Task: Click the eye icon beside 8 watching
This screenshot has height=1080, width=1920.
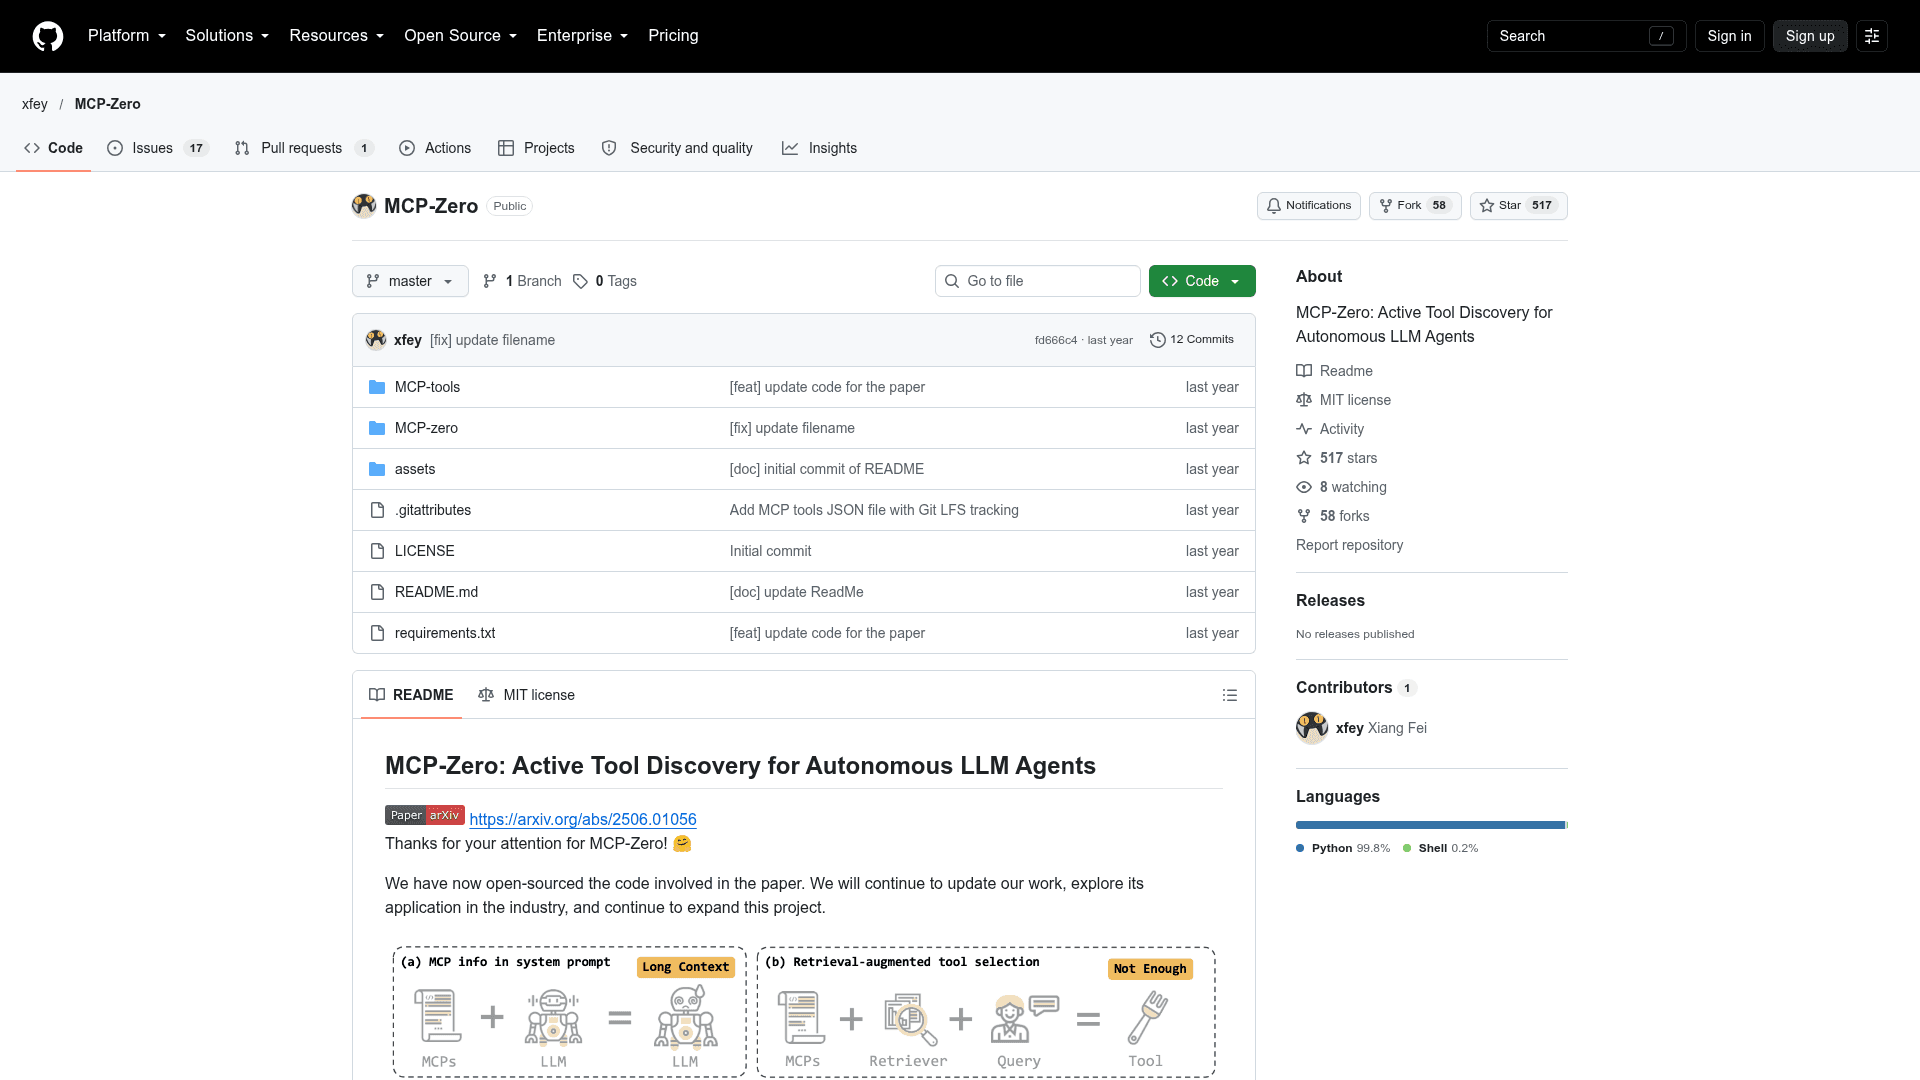Action: click(1304, 487)
